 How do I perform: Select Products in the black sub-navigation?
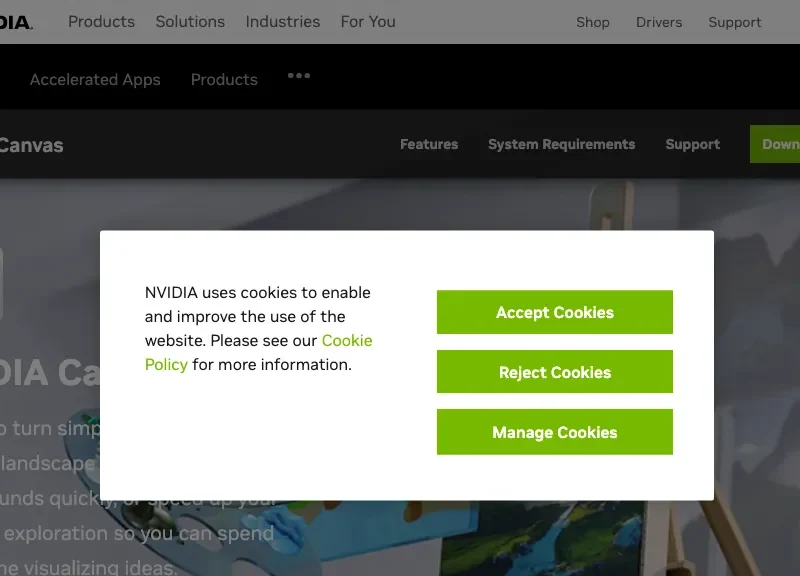coord(224,80)
